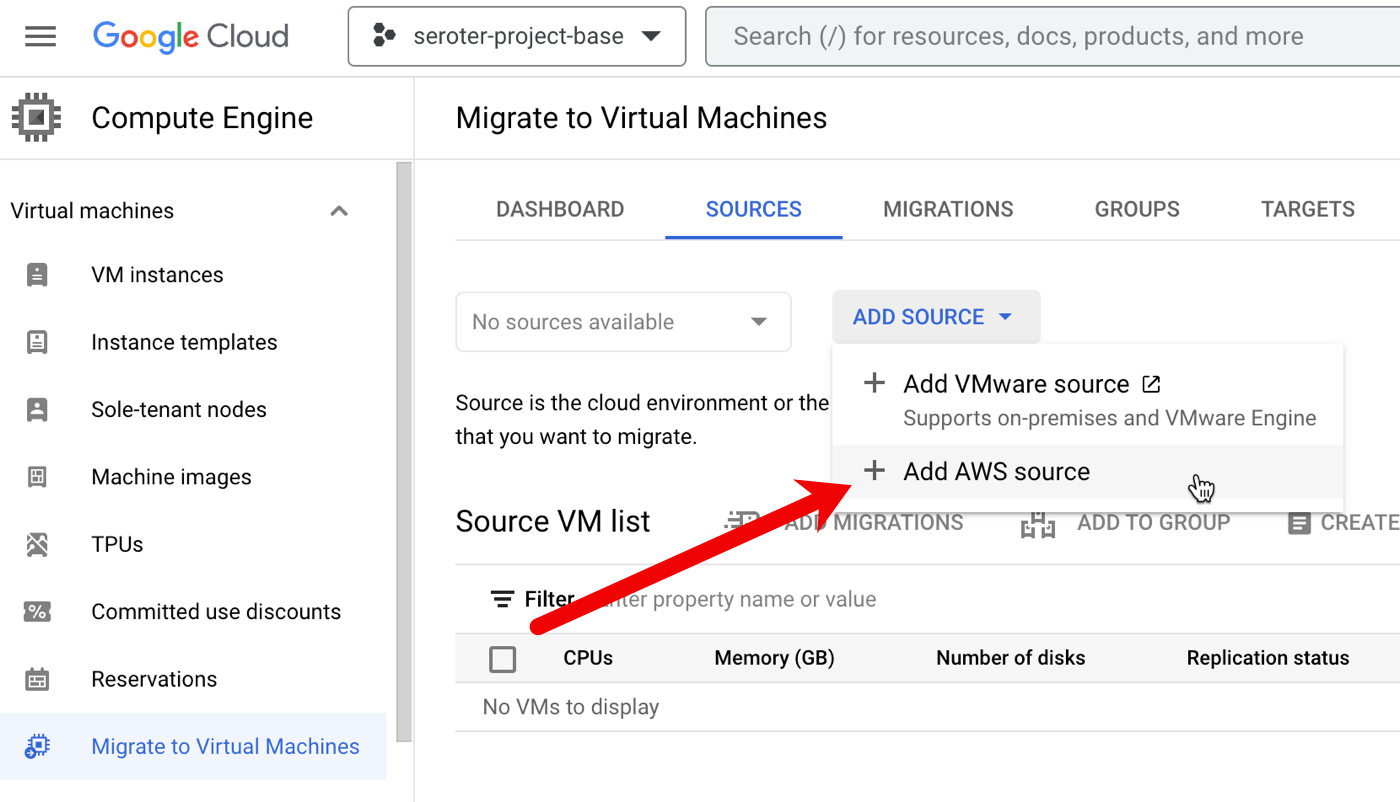Click the Machine images icon

37,477
